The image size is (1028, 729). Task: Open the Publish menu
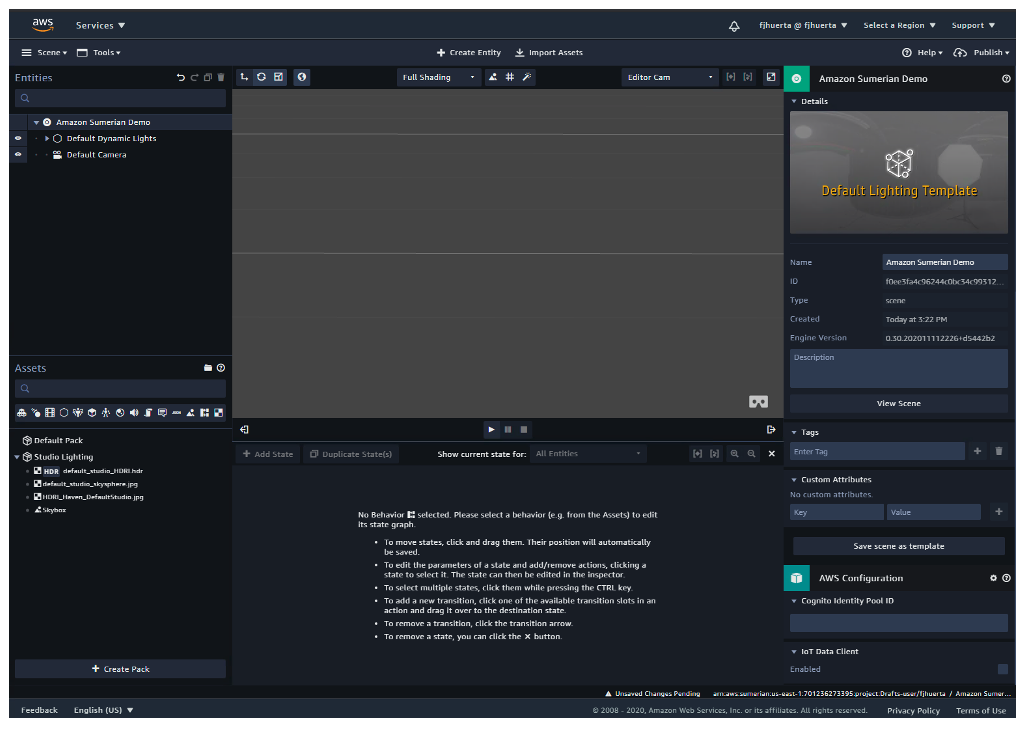pyautogui.click(x=981, y=52)
